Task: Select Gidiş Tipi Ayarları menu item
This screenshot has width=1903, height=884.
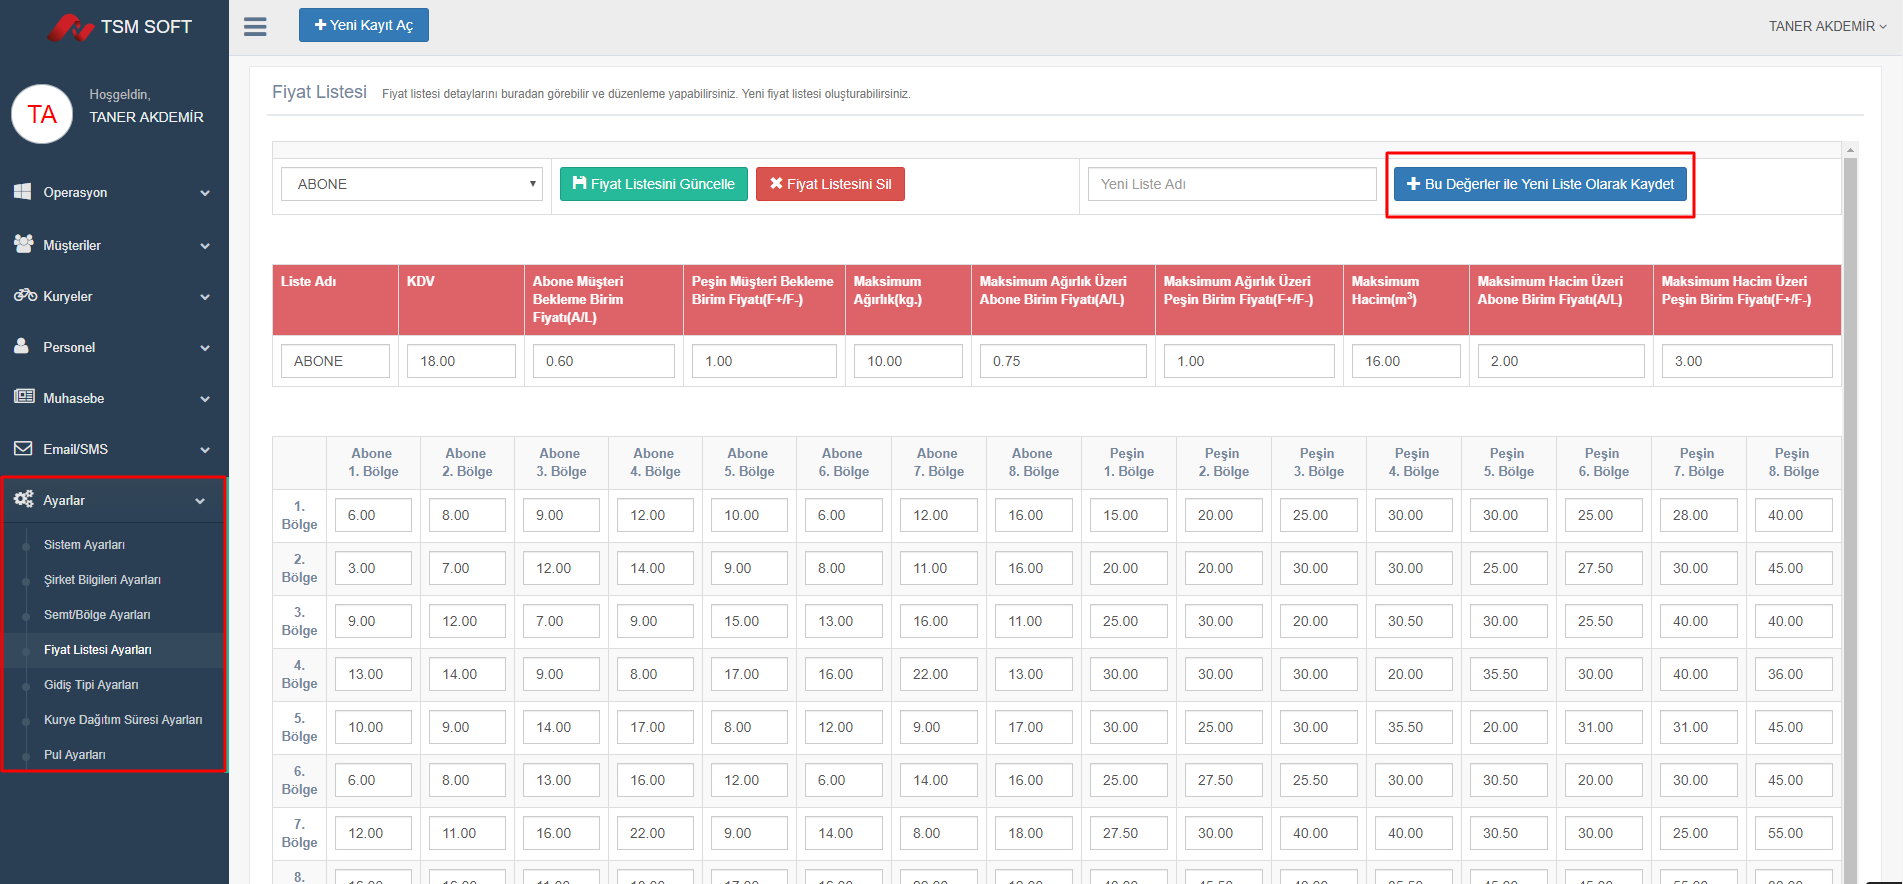Action: (91, 685)
